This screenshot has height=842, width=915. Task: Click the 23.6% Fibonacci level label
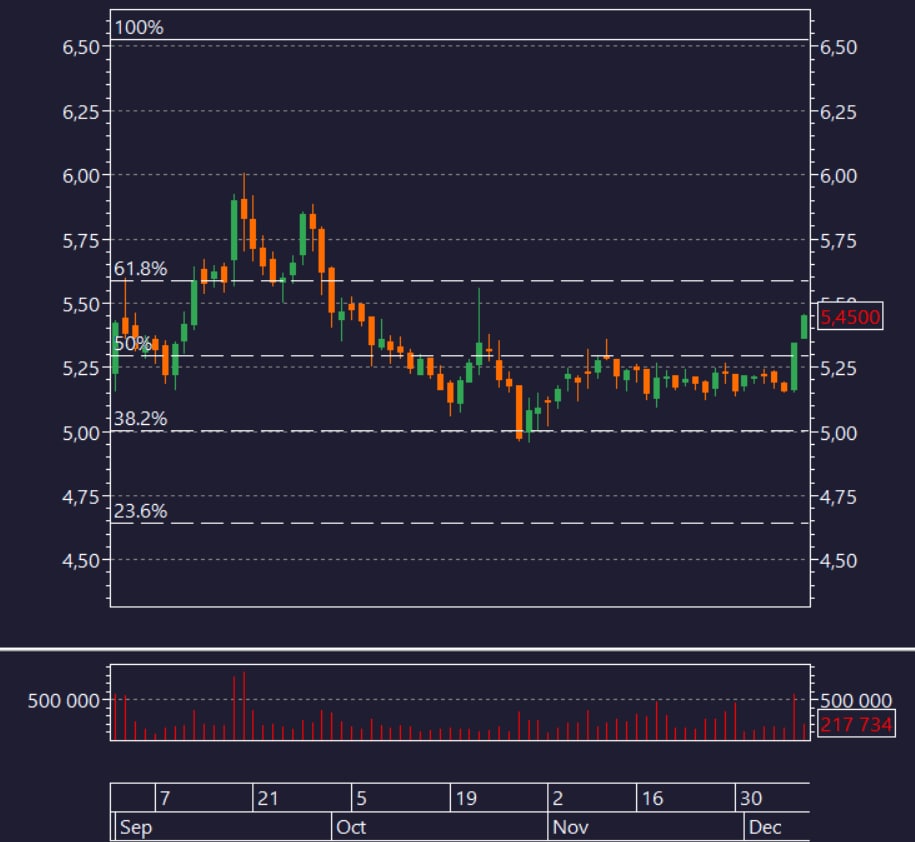click(x=140, y=511)
